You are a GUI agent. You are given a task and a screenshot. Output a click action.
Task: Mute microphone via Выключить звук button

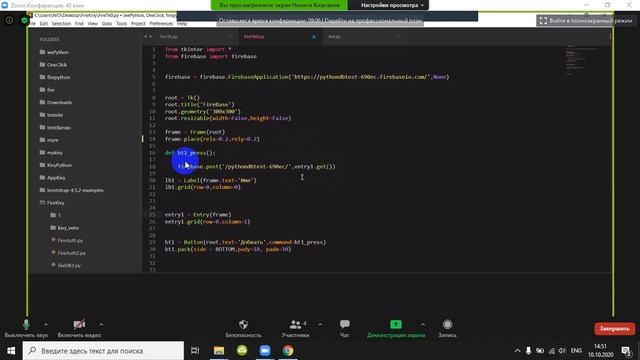coord(26,329)
